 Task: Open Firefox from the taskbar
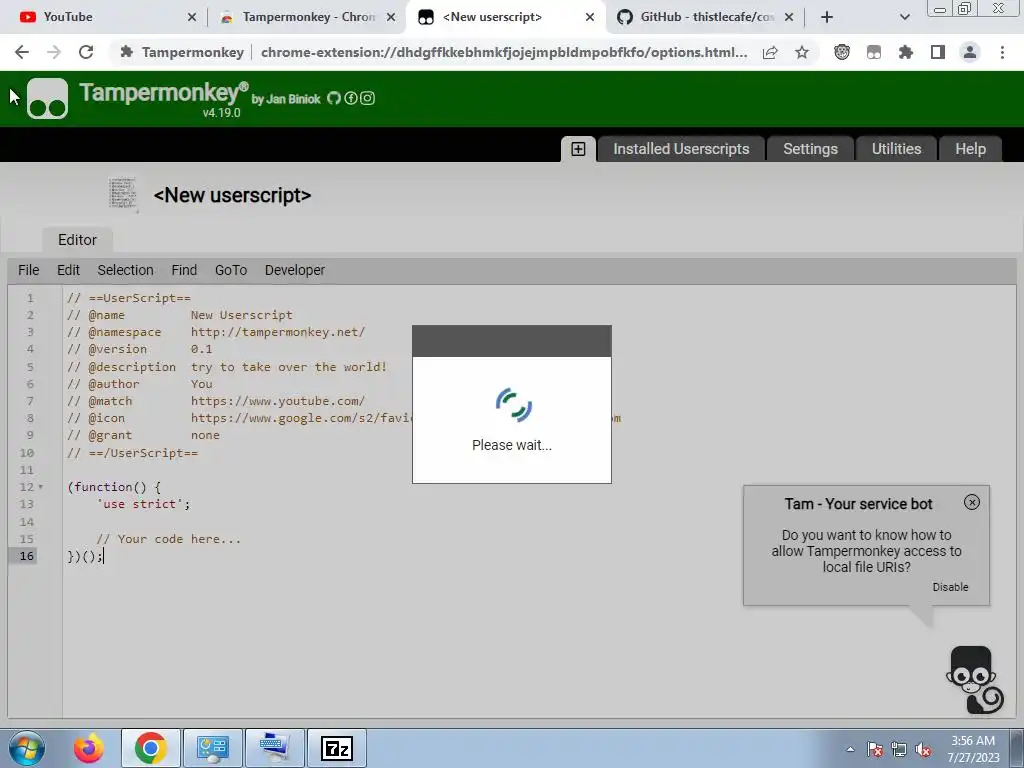89,748
